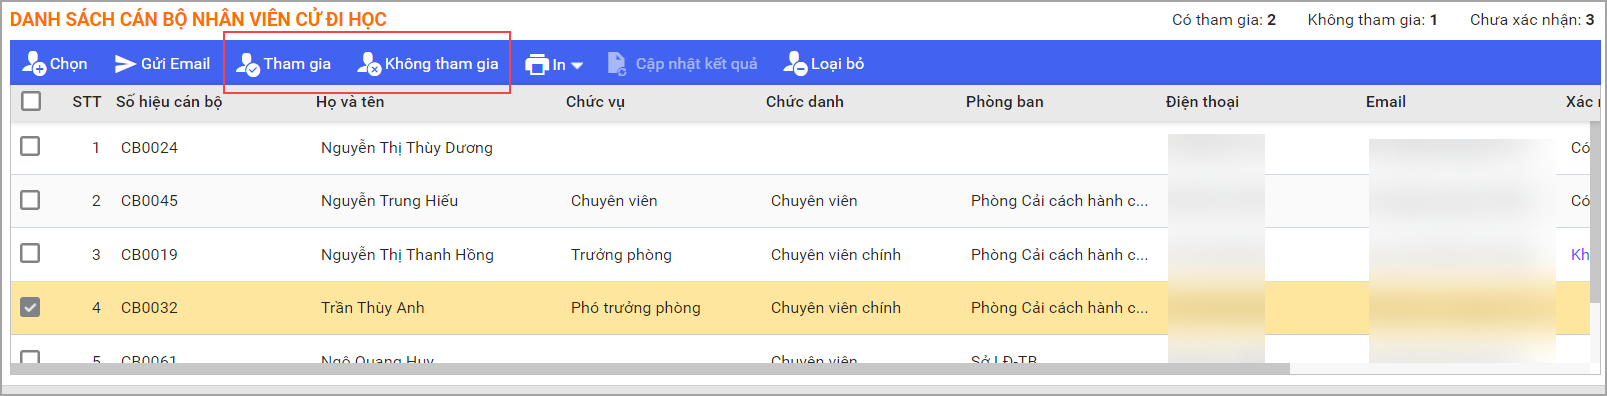1607x396 pixels.
Task: Click the Không tham gia button label
Action: click(x=442, y=64)
